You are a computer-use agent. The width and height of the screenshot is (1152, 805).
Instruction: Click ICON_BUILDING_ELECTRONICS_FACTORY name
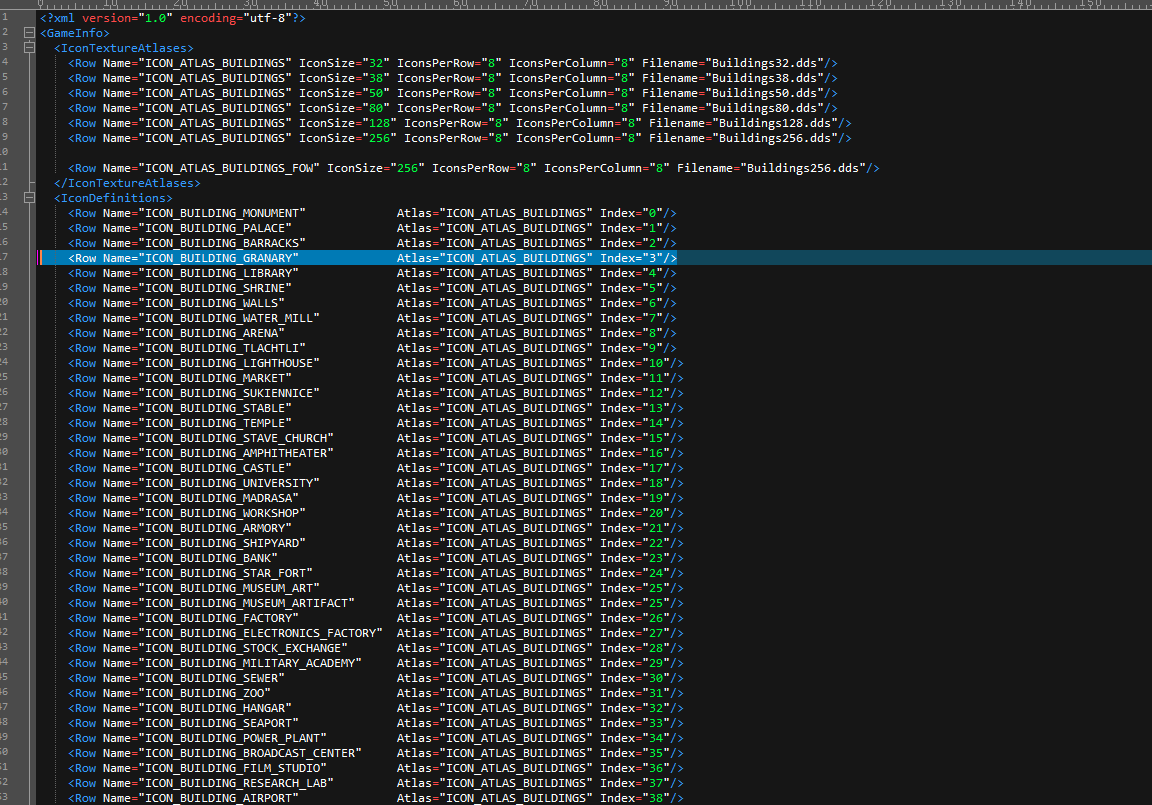pyautogui.click(x=261, y=633)
